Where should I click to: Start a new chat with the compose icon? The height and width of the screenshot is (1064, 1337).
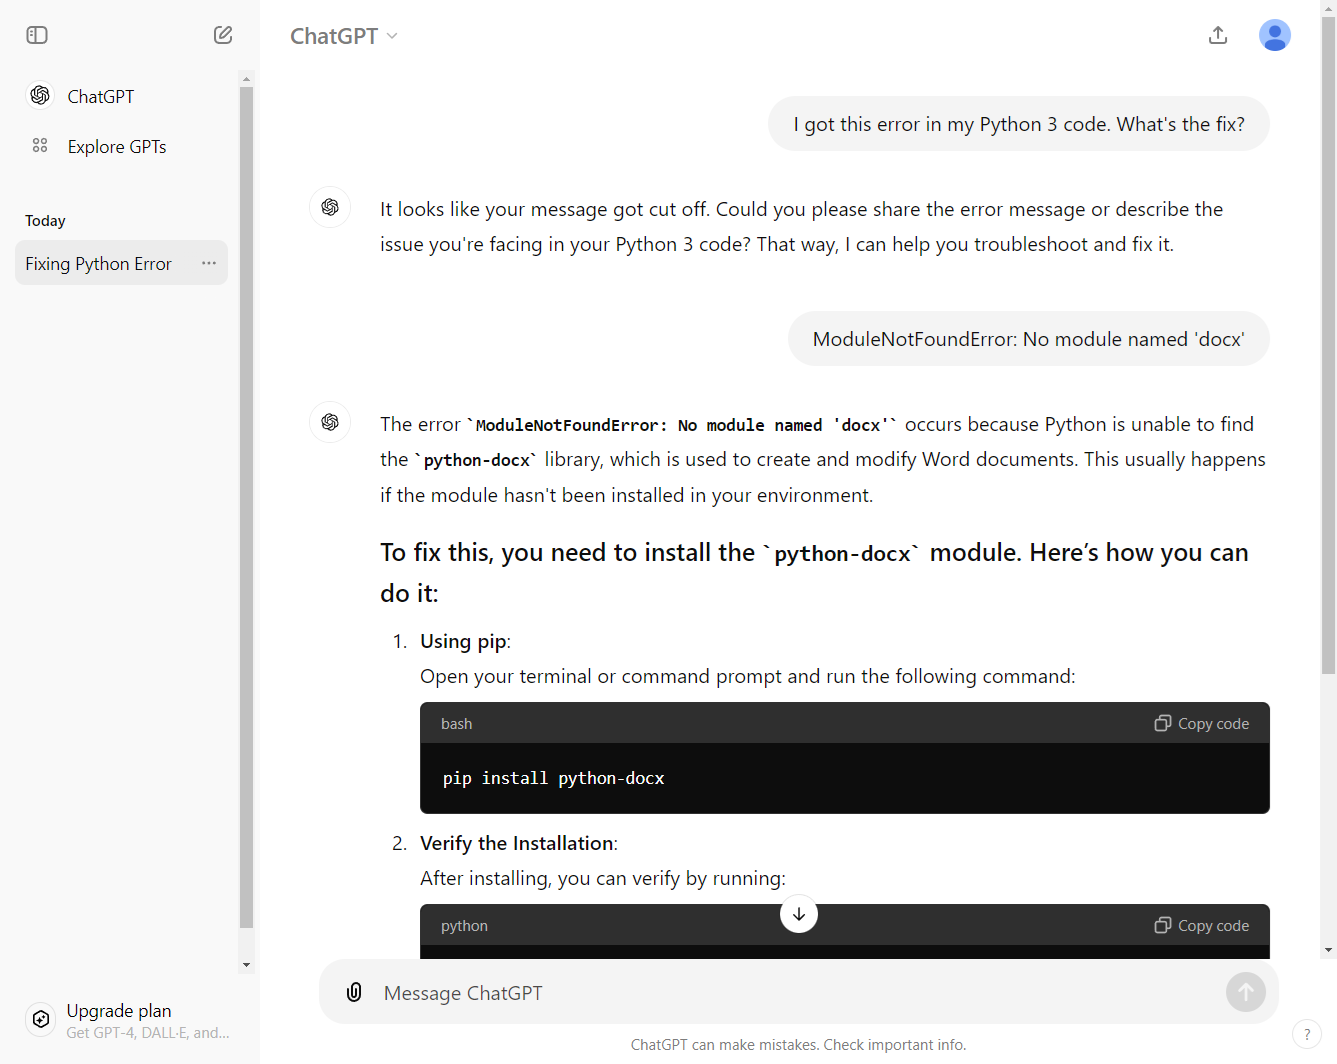click(223, 35)
